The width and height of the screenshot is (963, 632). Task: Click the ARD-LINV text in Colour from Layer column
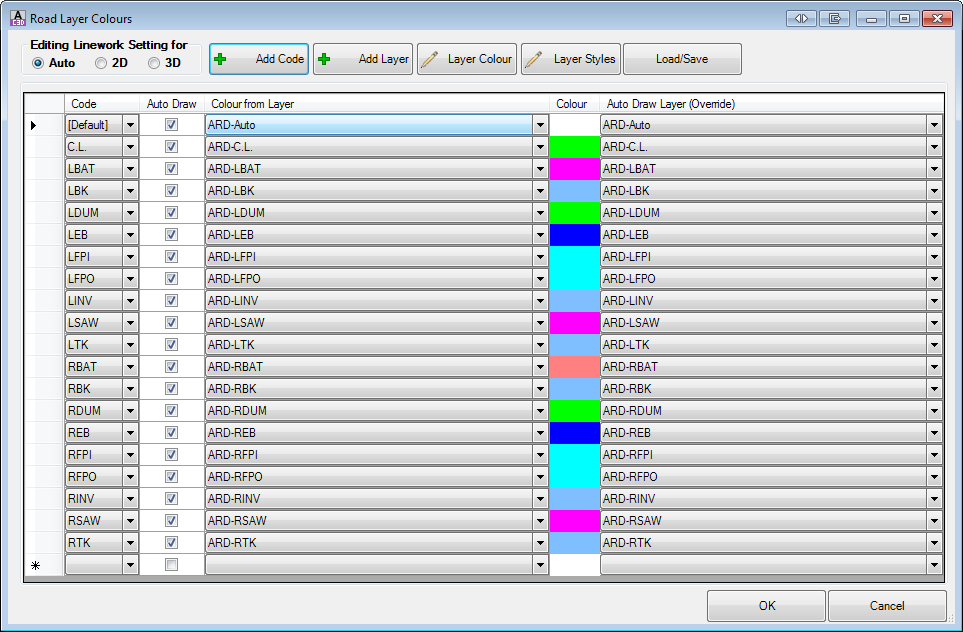(233, 301)
